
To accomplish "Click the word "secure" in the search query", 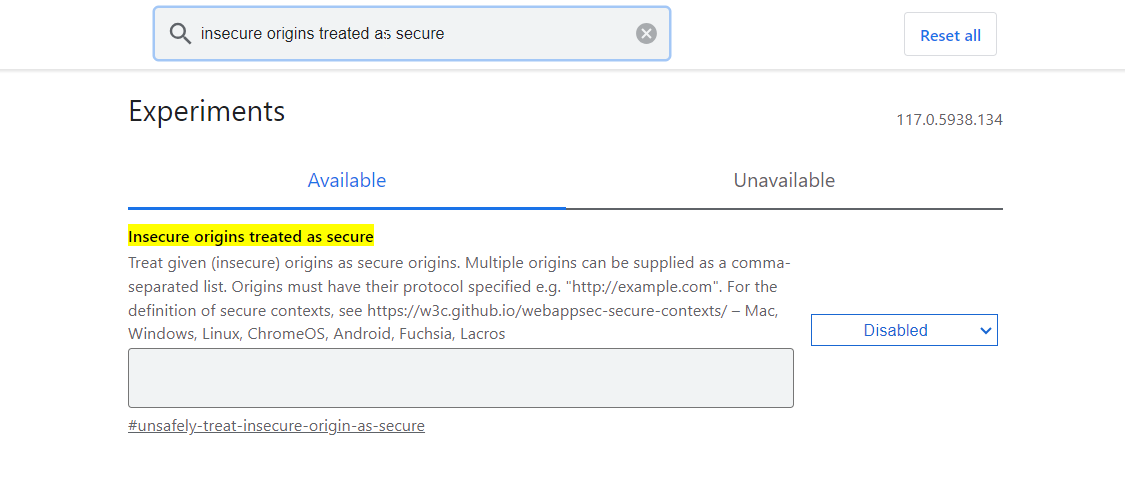I will 420,34.
